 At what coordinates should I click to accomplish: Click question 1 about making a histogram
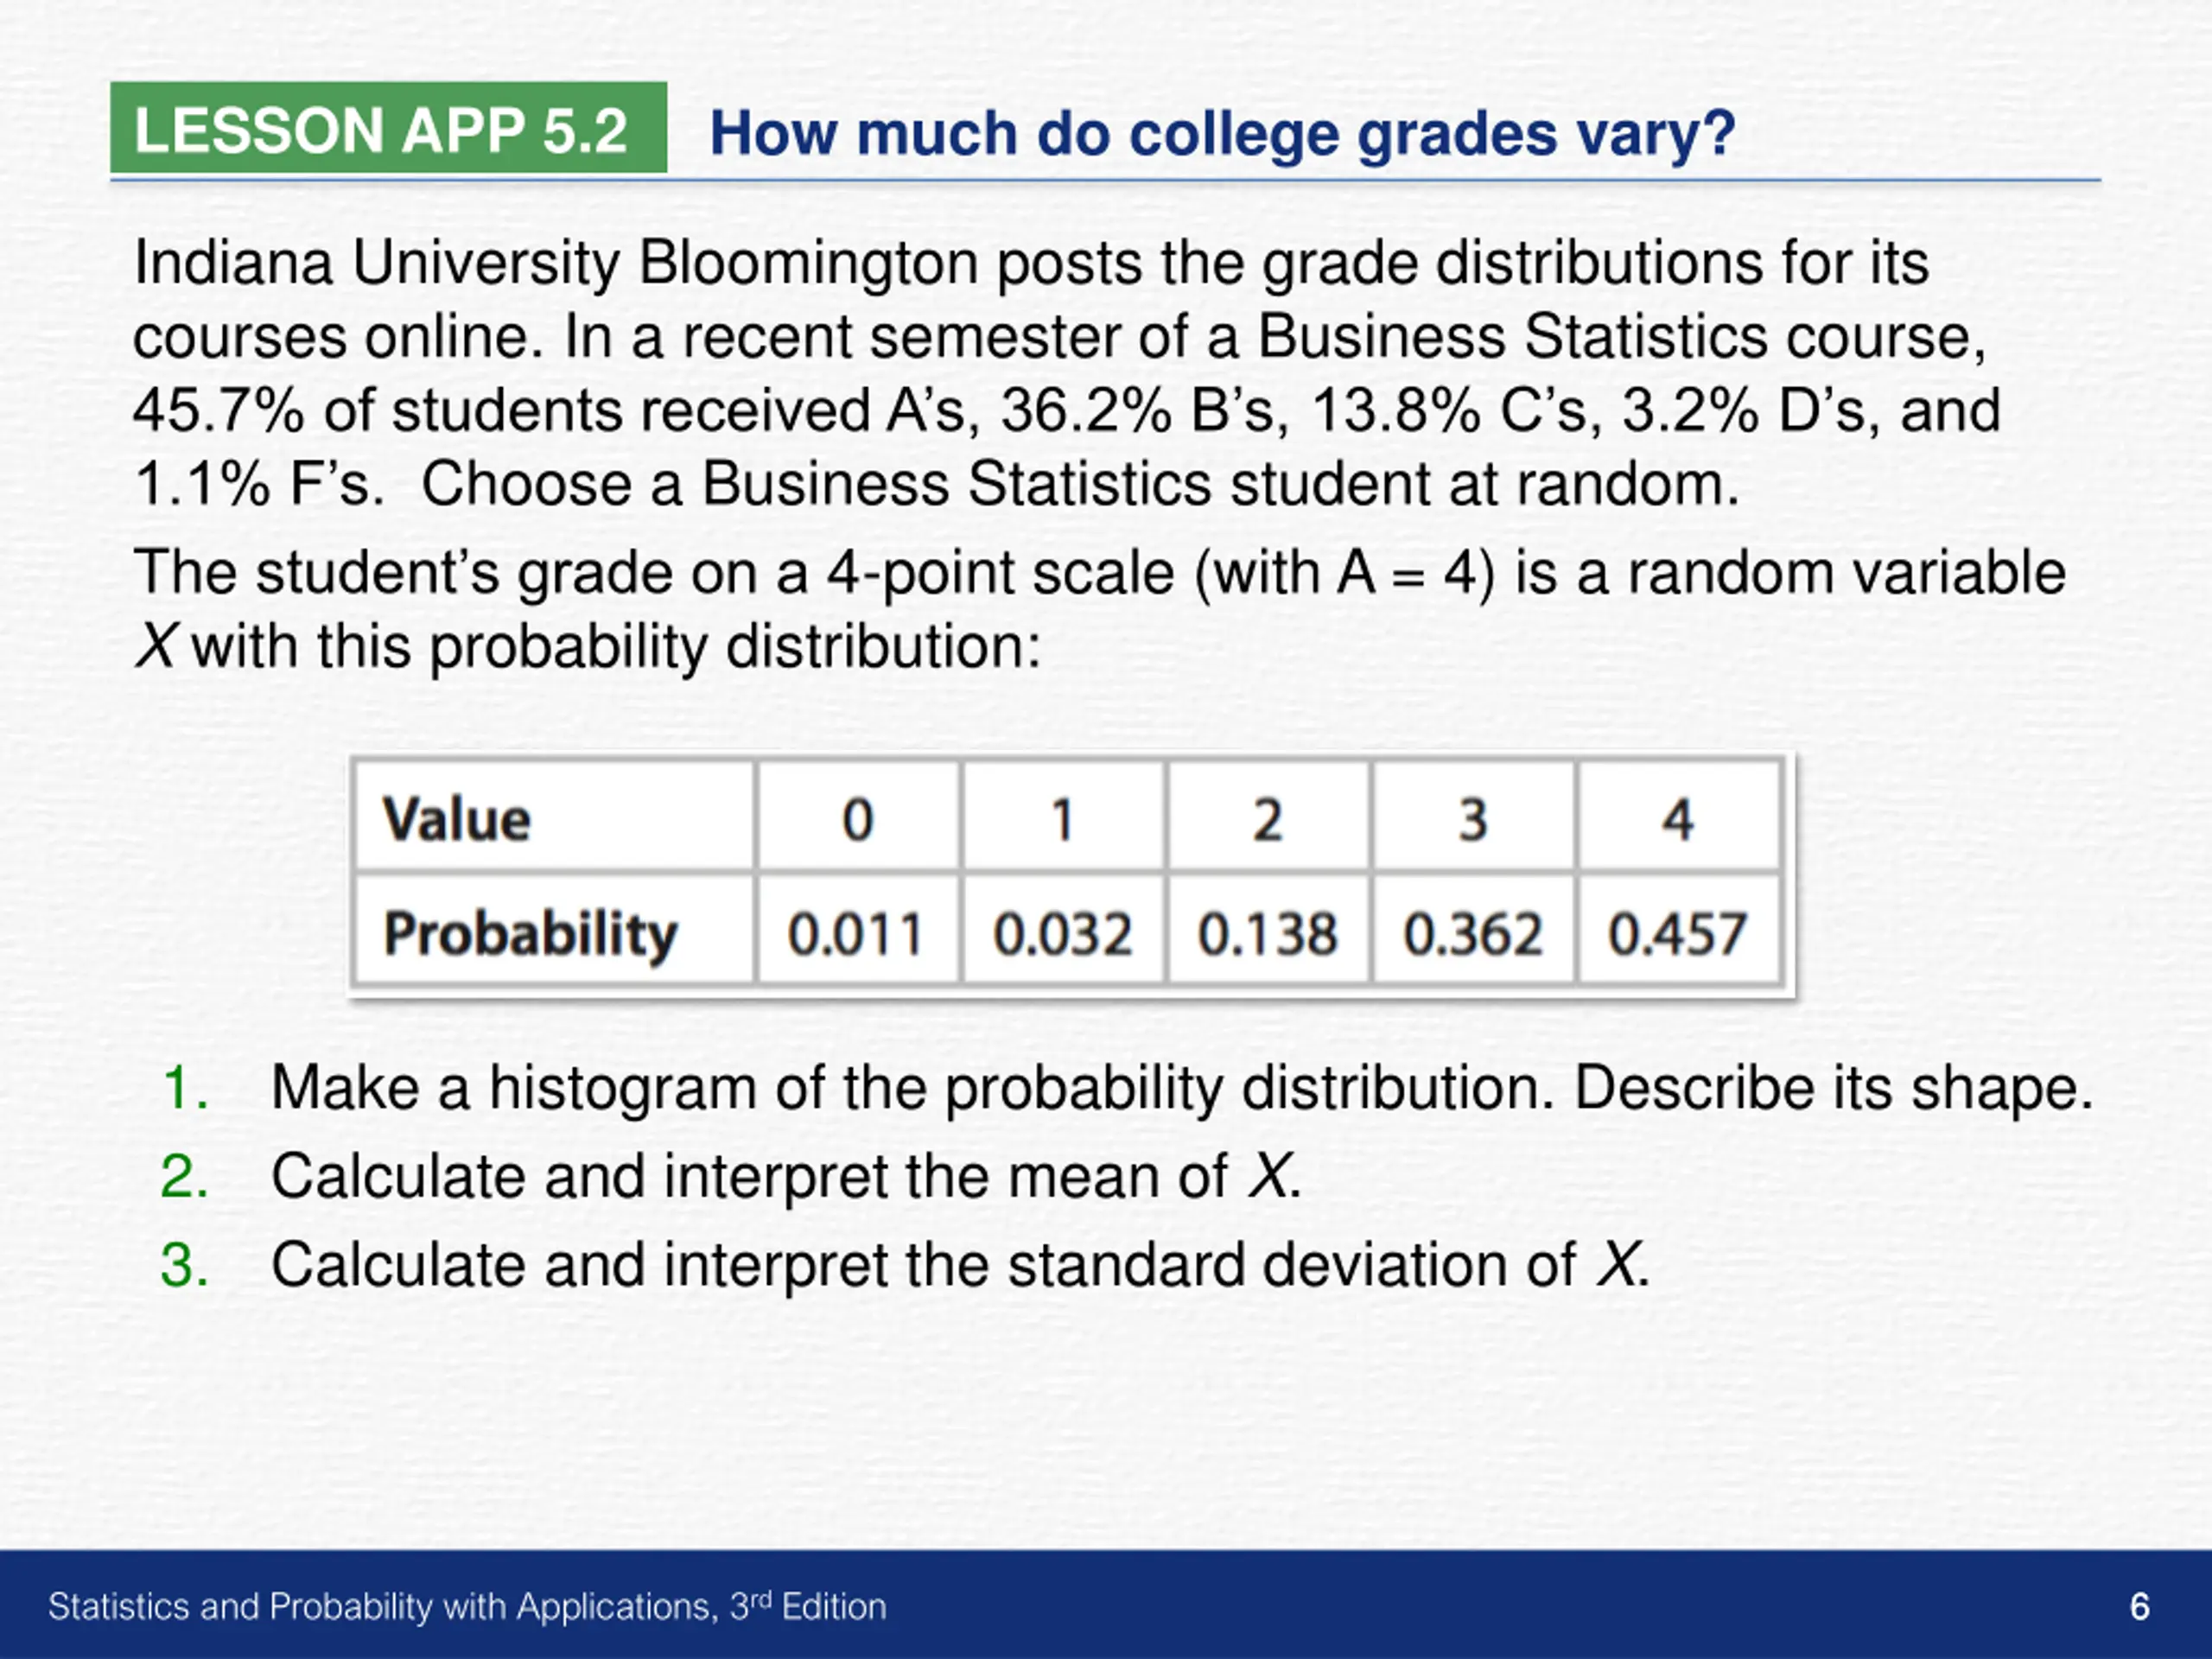coord(1127,1087)
